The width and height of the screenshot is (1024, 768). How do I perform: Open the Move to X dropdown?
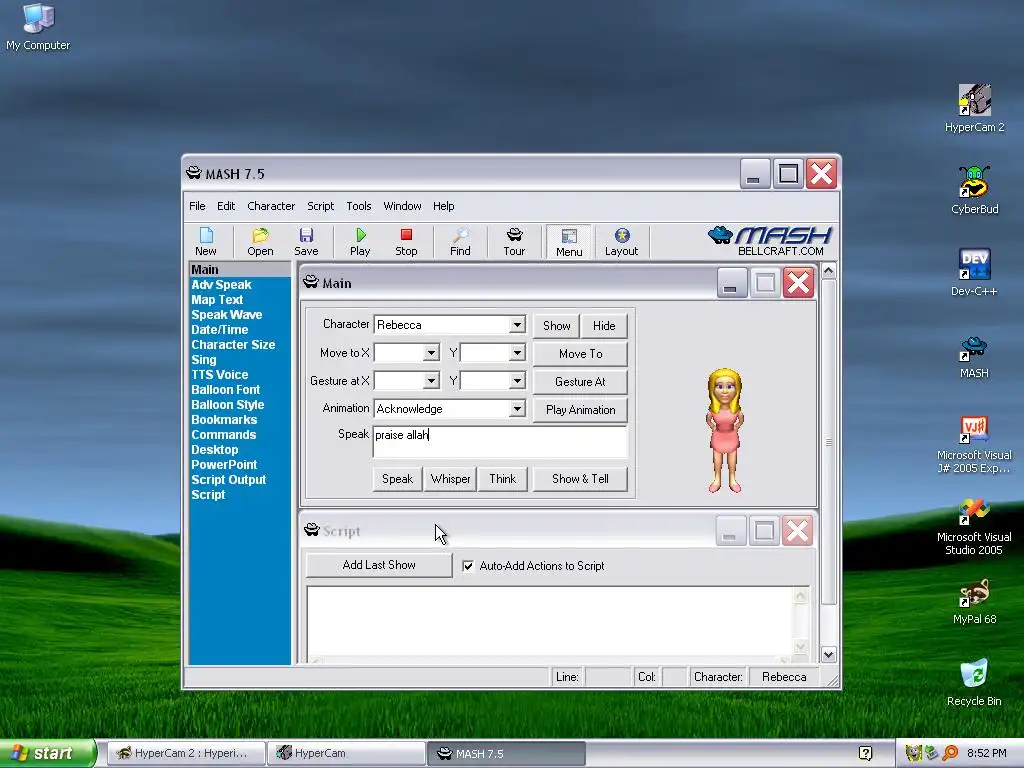click(431, 353)
